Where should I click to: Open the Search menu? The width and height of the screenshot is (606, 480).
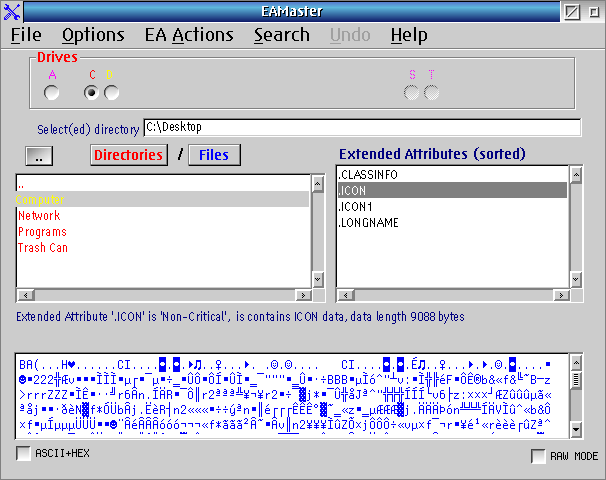point(282,35)
